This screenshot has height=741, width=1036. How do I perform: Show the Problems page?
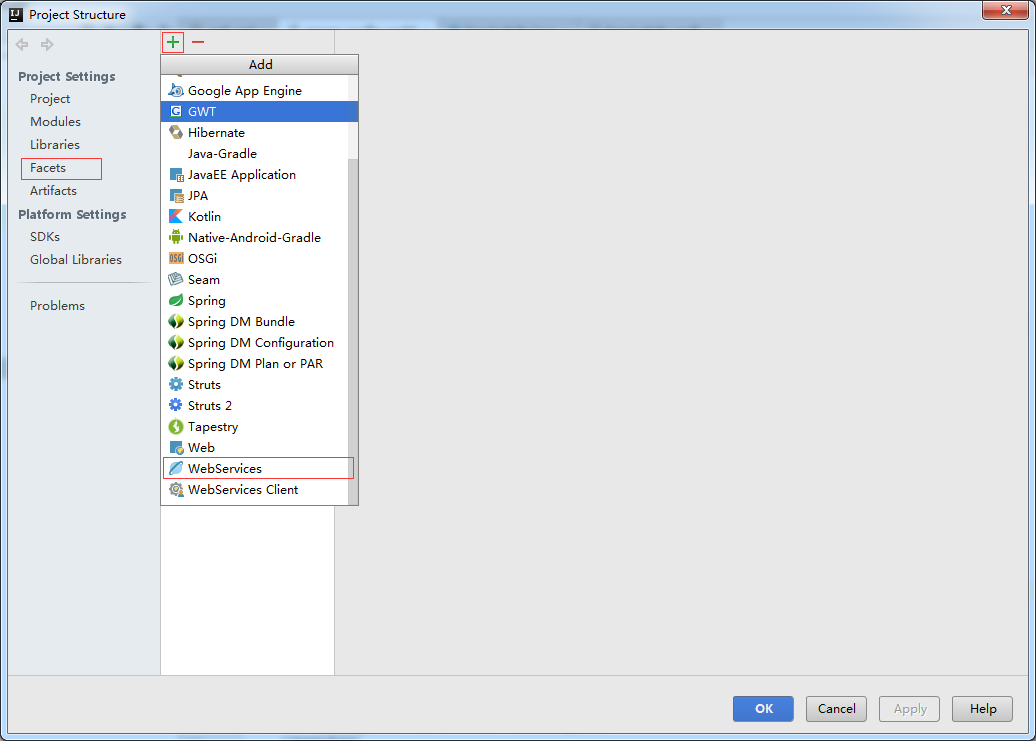click(57, 306)
